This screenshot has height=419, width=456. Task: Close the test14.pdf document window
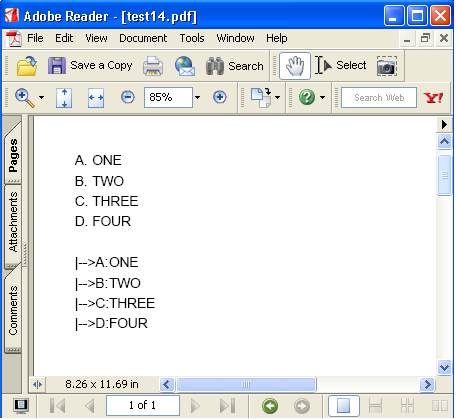[444, 38]
